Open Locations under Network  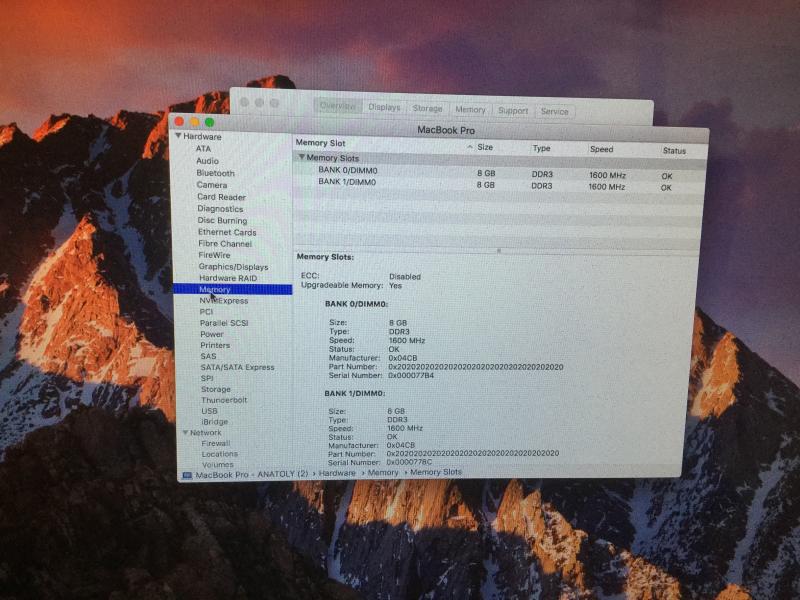coord(220,454)
